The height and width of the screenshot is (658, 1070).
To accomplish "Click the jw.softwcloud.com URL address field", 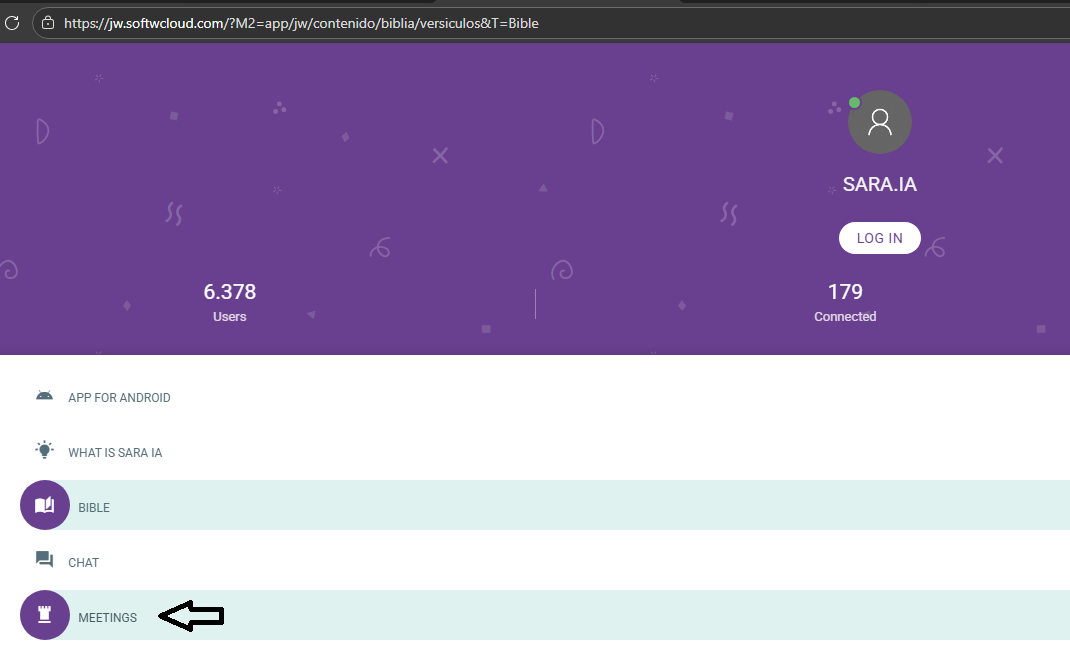I will click(x=300, y=23).
